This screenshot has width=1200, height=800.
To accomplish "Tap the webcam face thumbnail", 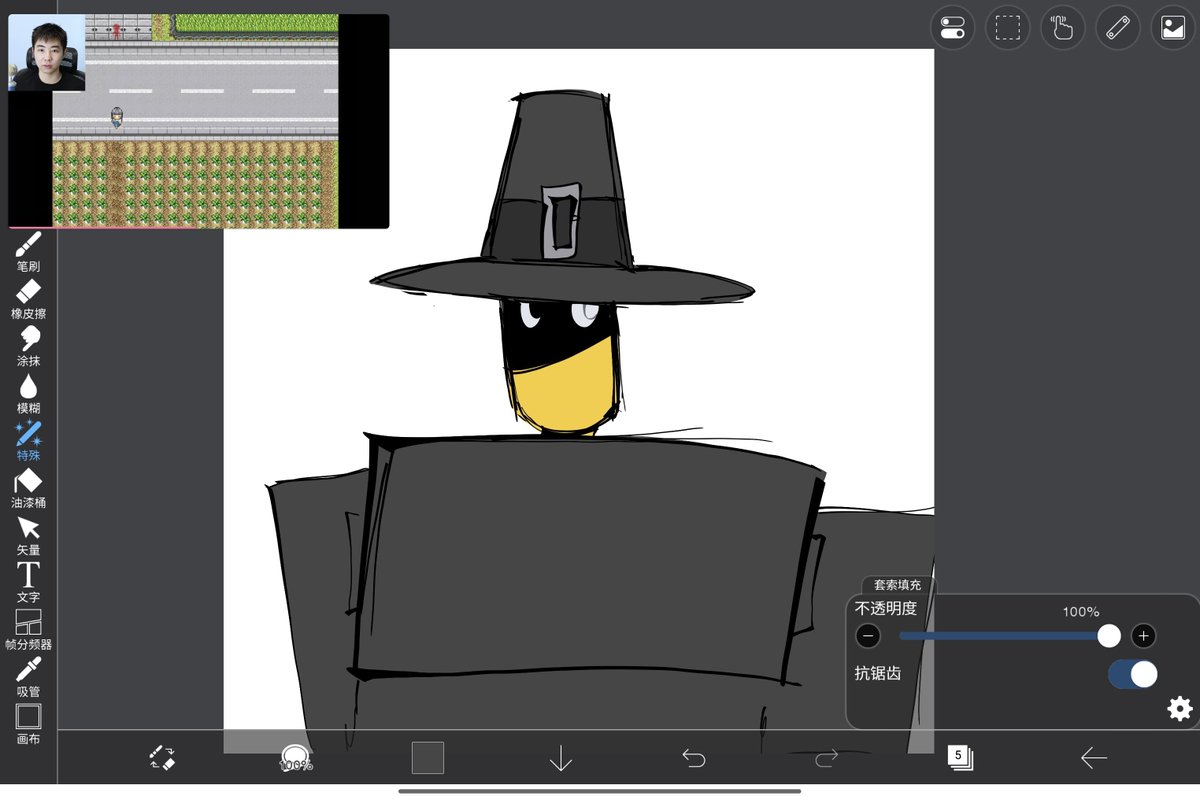I will coord(47,53).
